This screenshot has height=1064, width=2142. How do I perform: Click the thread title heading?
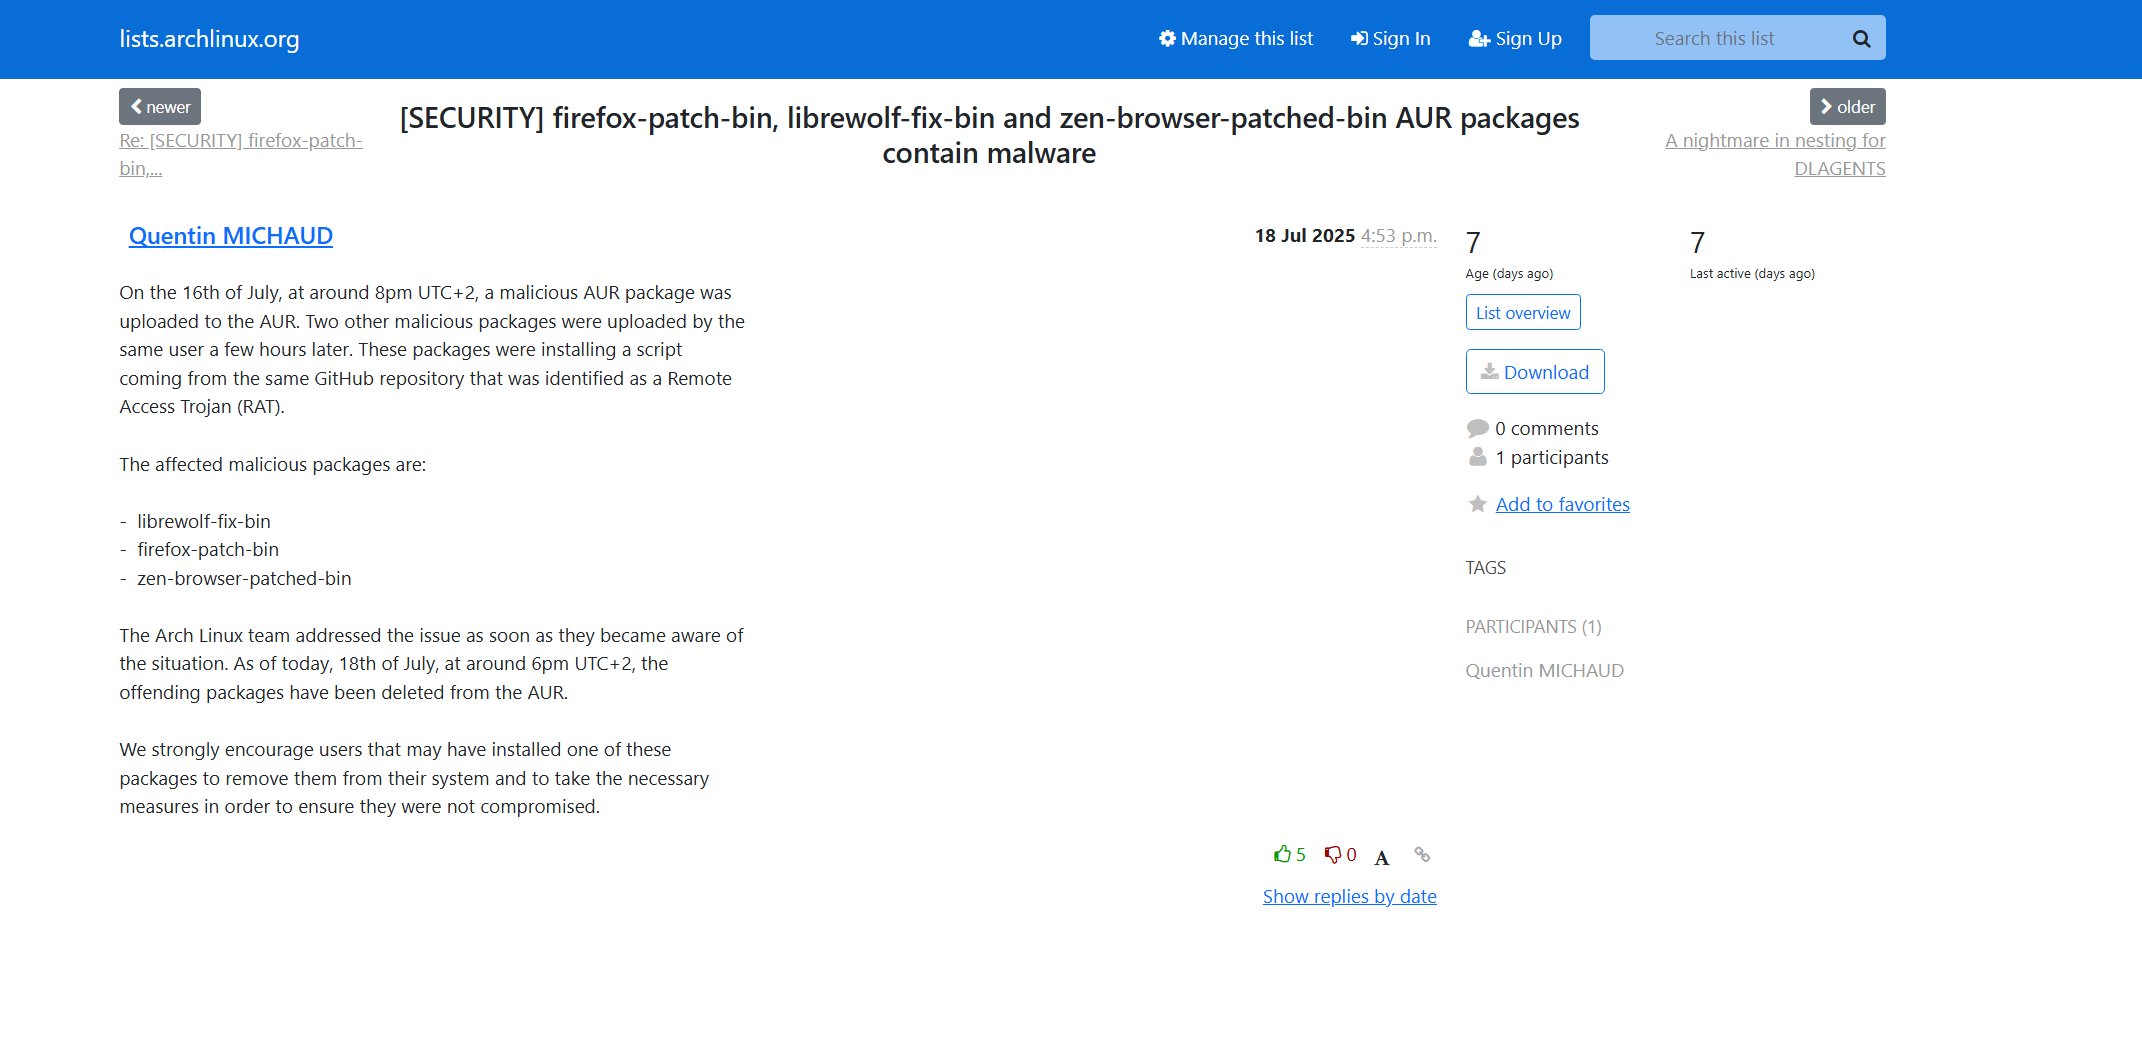989,135
